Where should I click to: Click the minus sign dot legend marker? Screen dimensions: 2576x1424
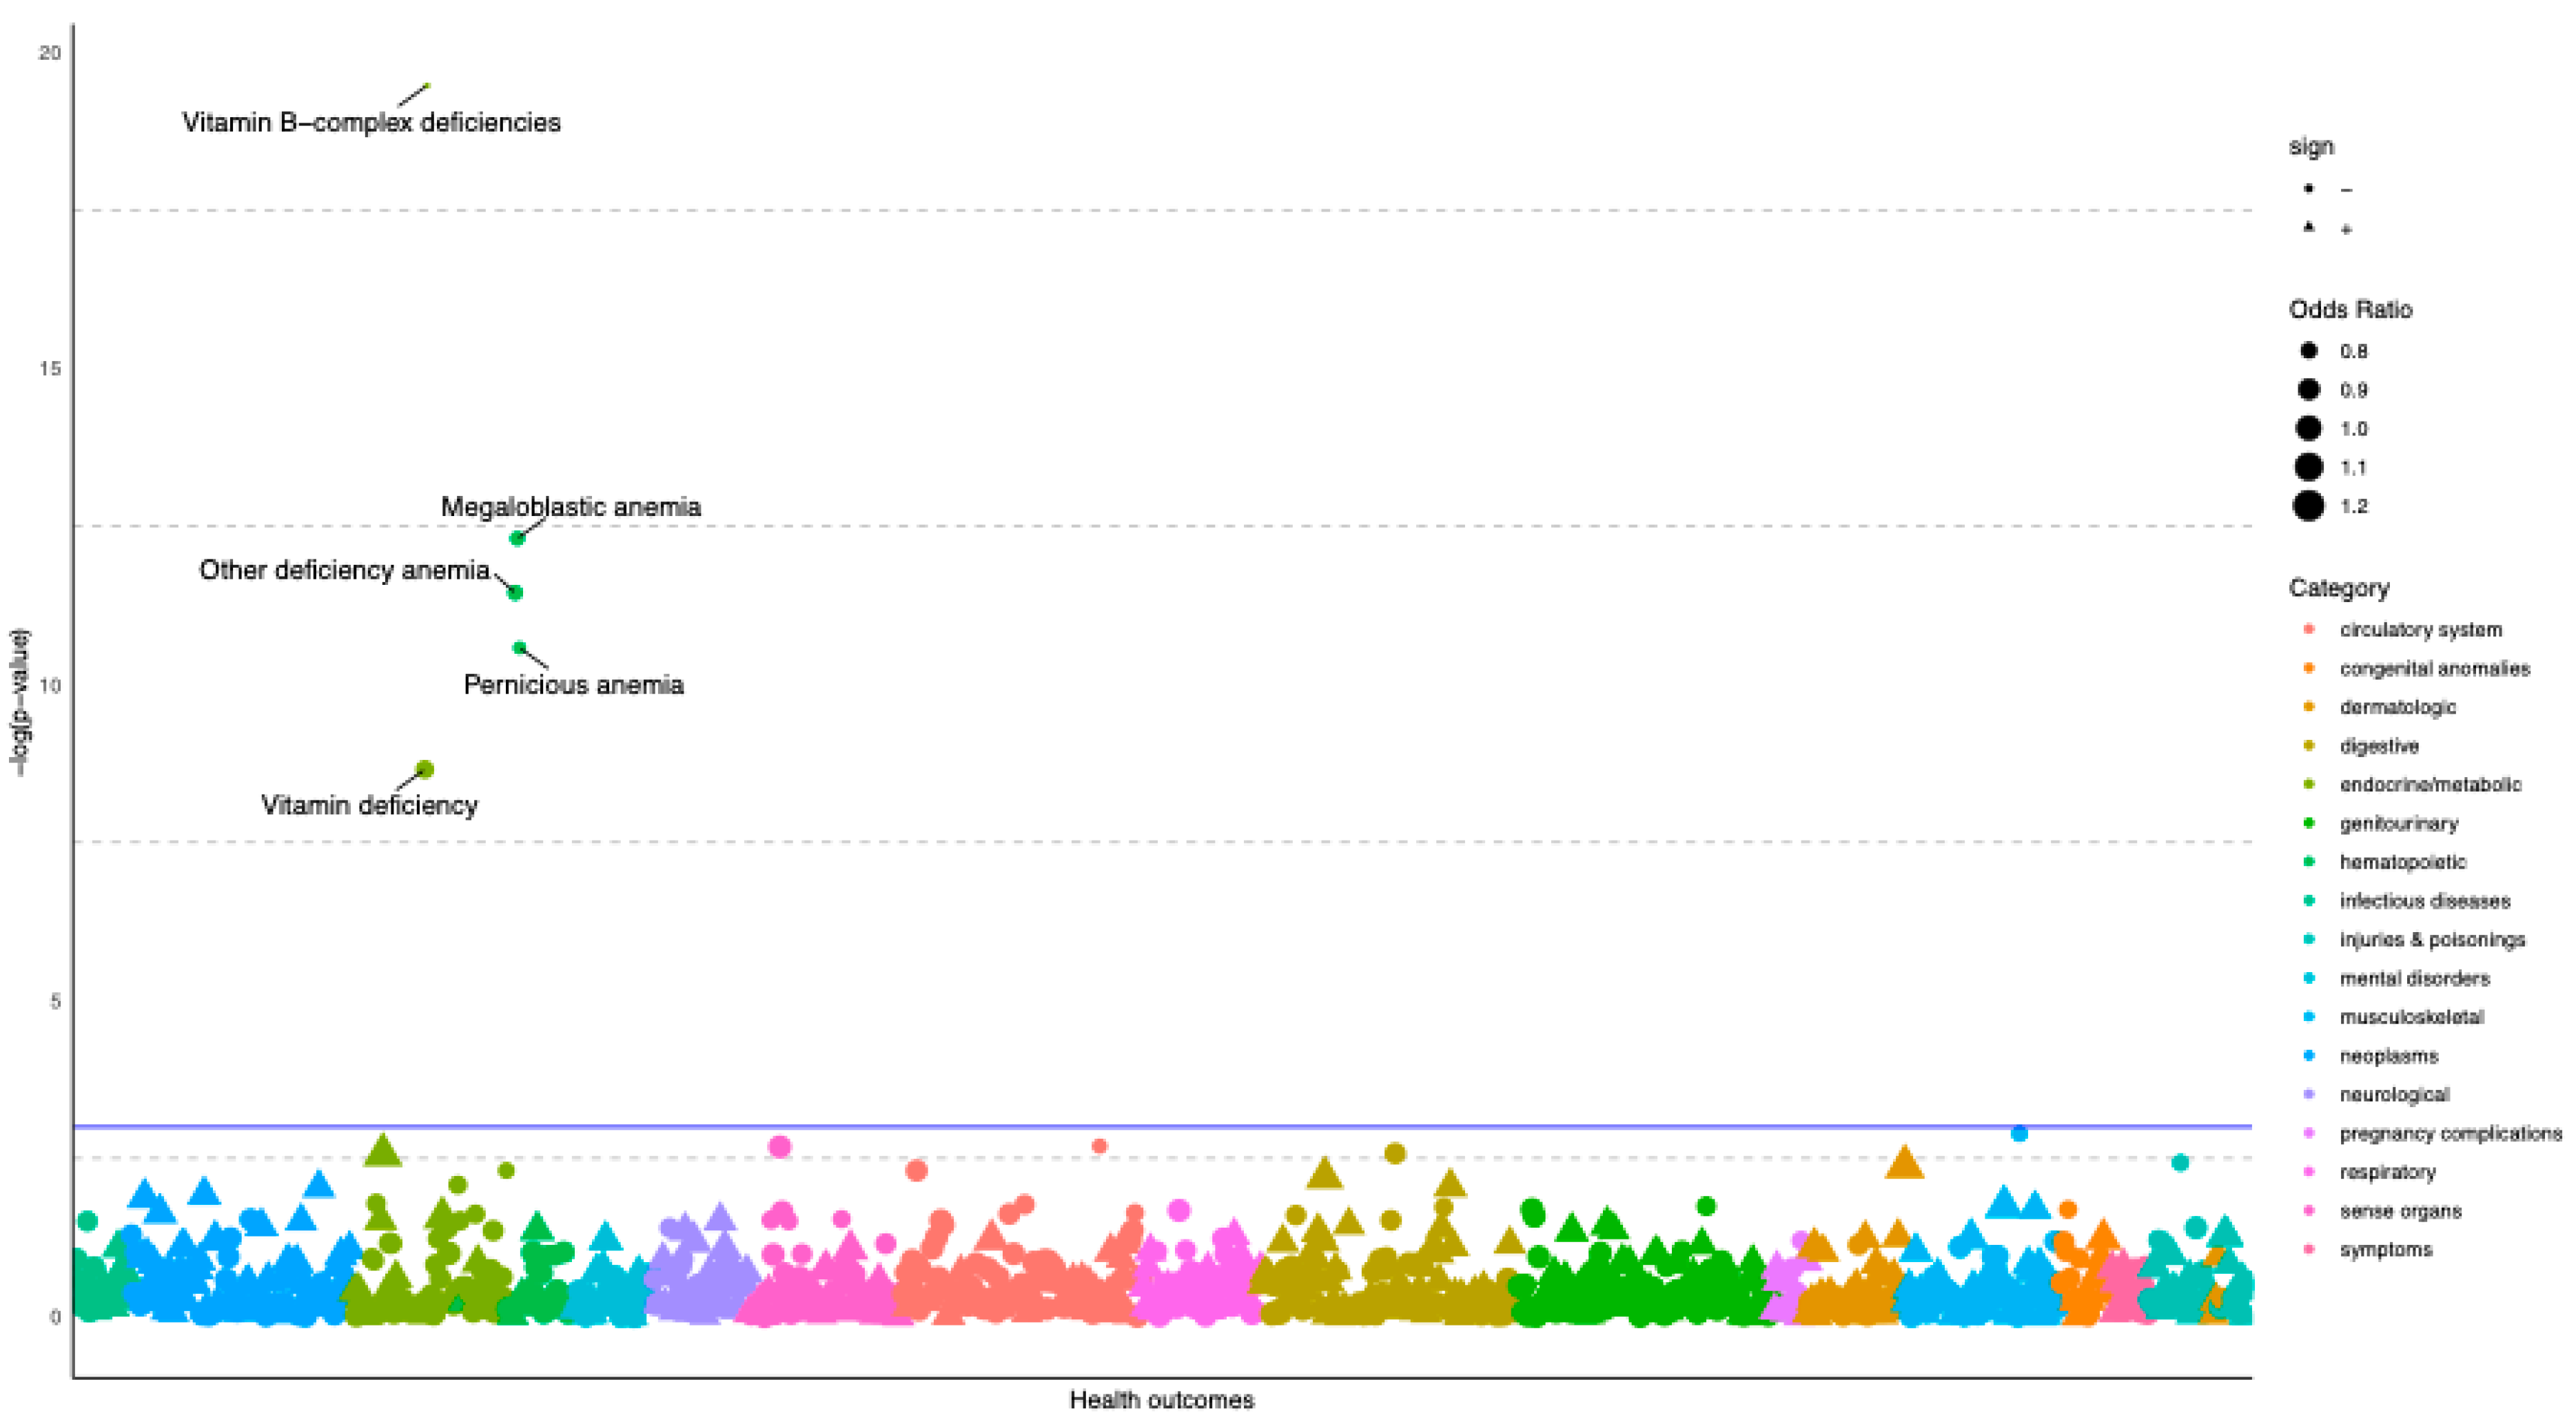tap(2309, 188)
